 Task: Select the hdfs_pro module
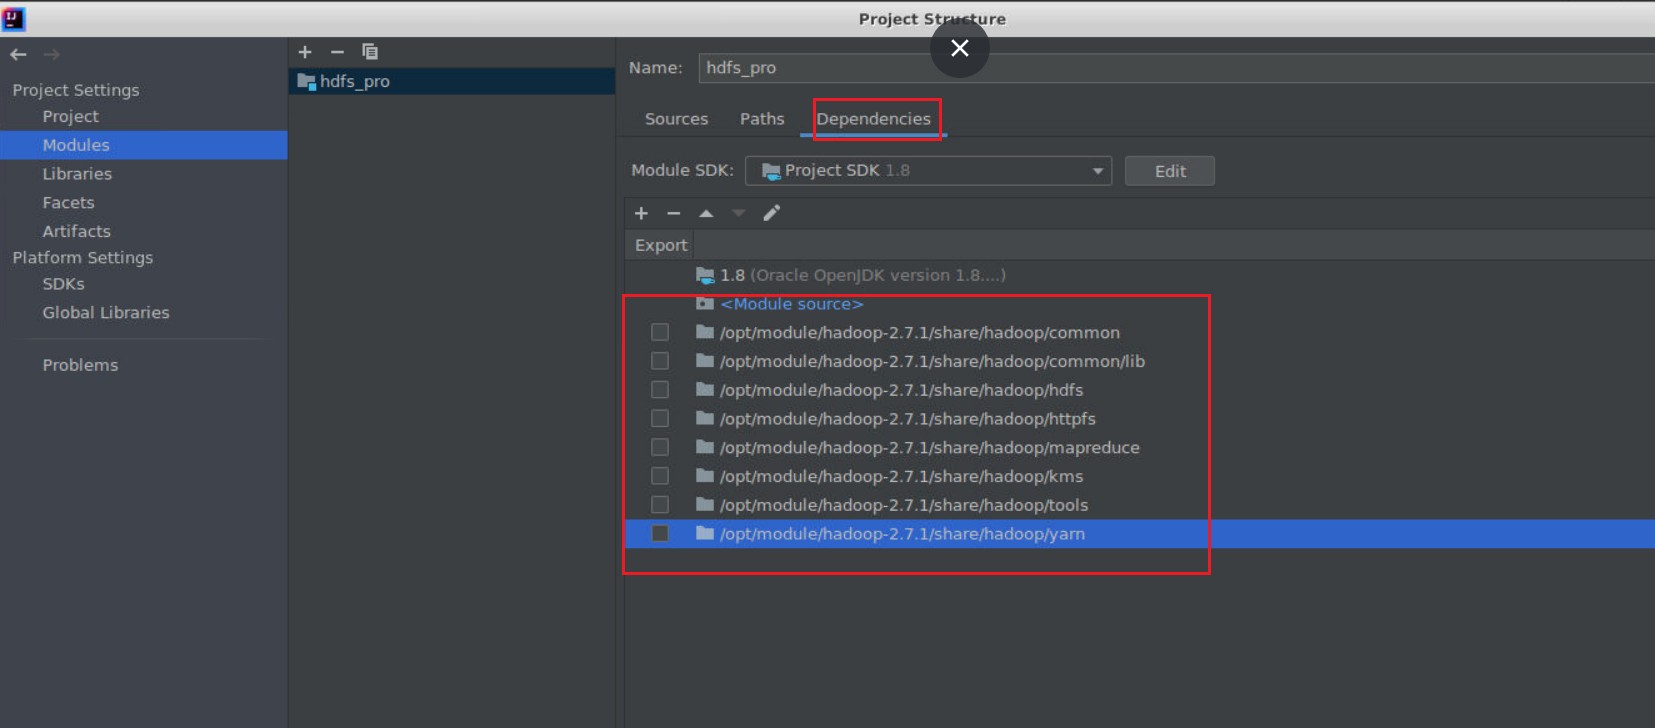[x=355, y=82]
